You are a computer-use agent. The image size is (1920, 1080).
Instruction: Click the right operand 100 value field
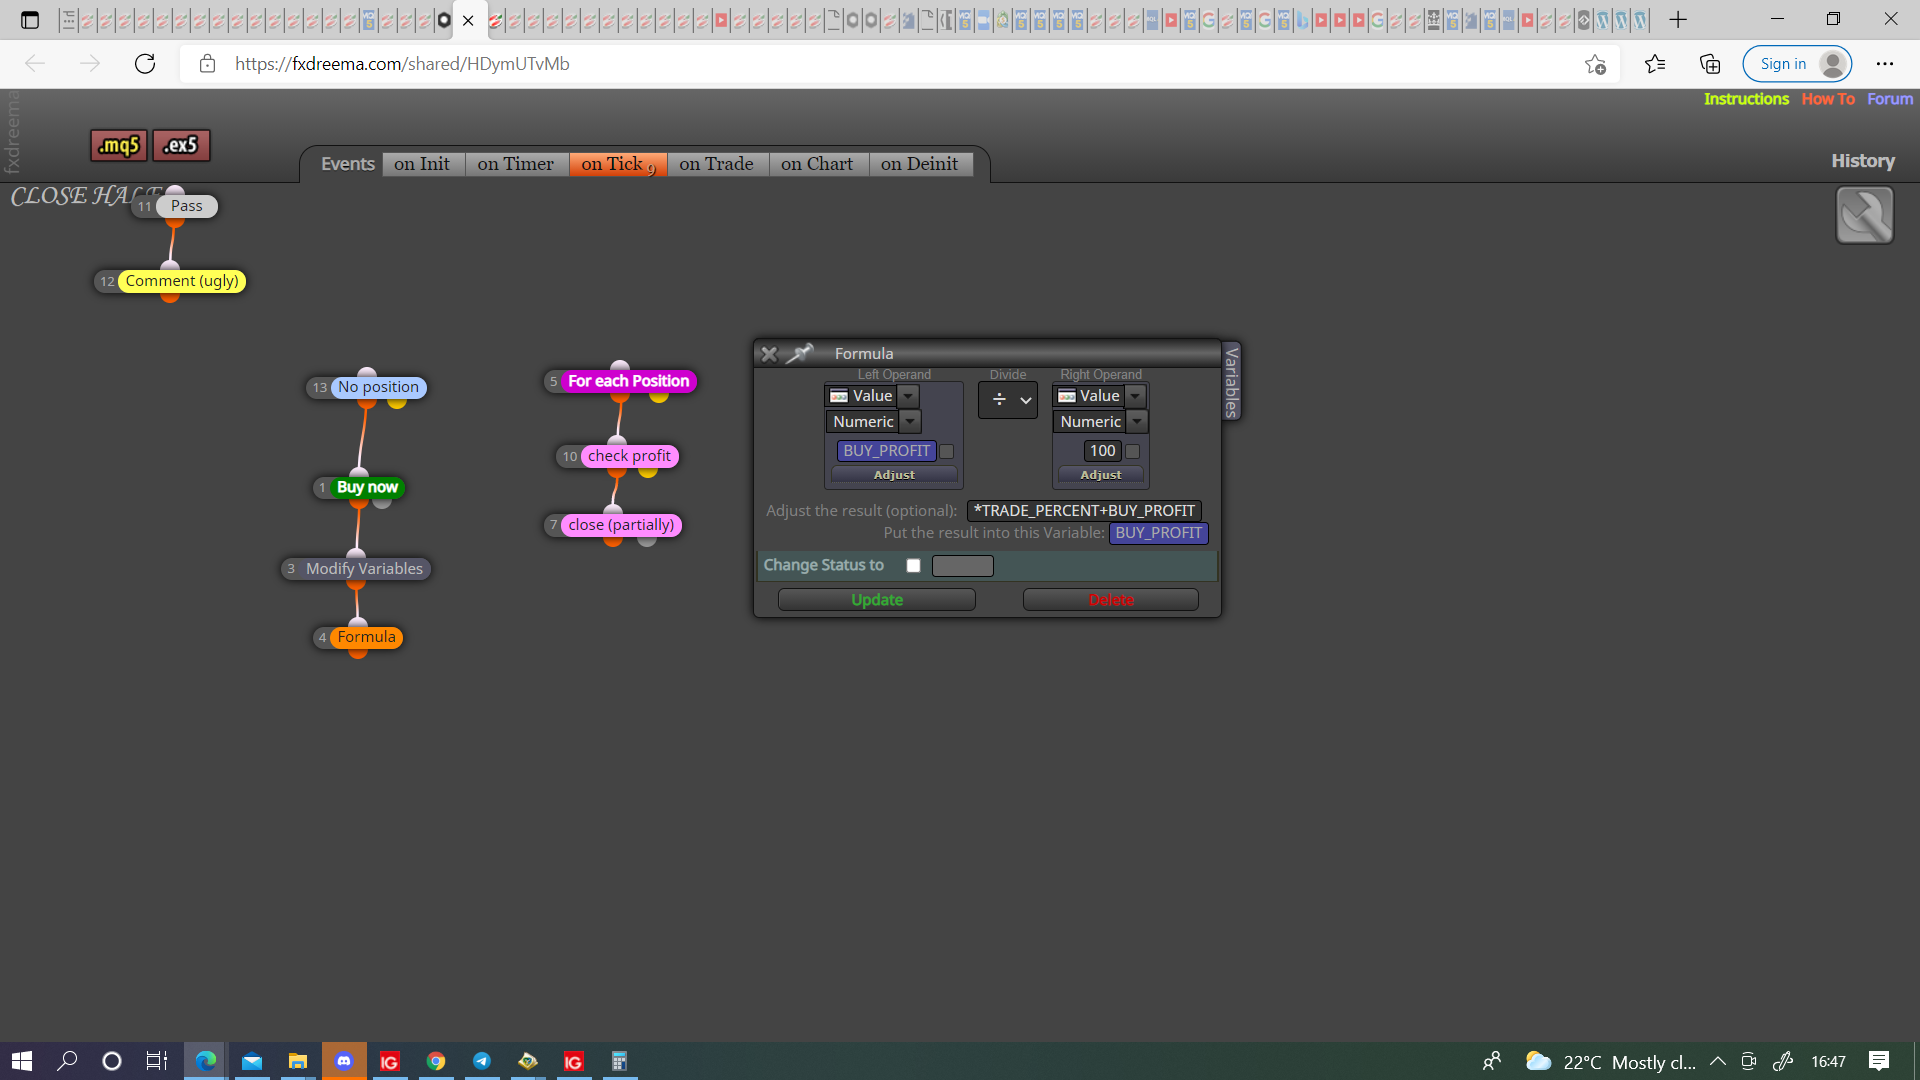[1102, 451]
